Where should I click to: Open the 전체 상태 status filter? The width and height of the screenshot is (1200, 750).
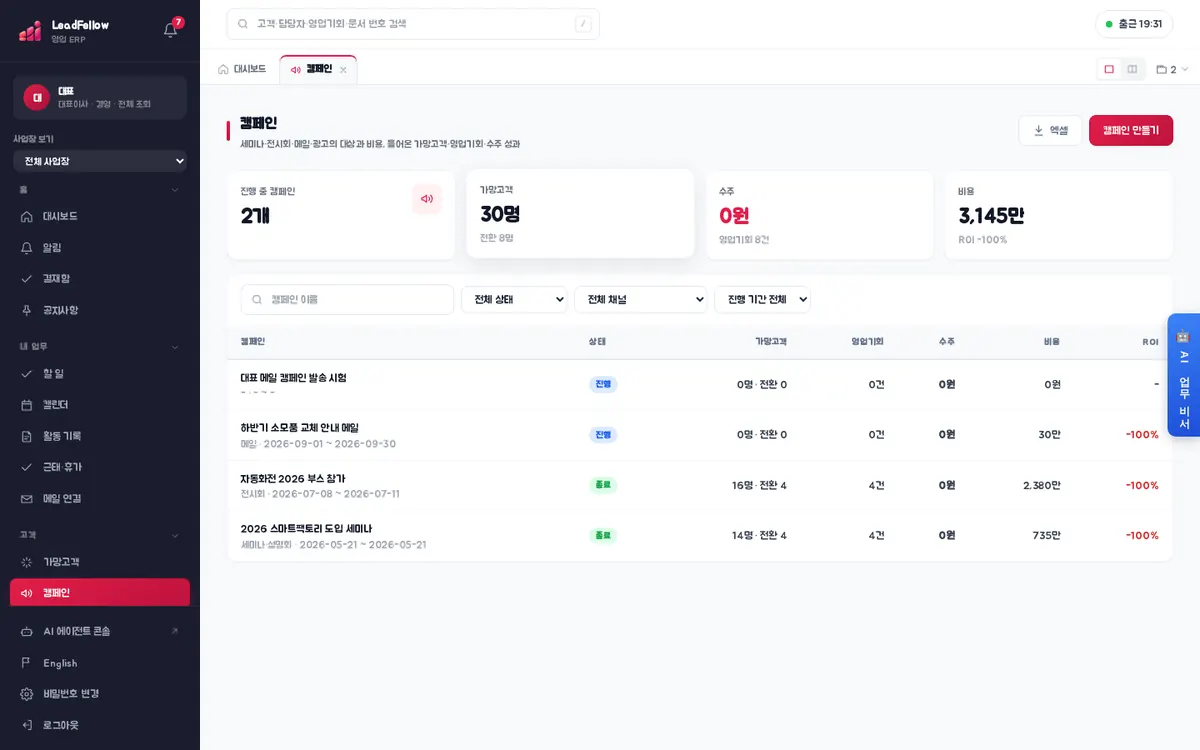click(x=514, y=299)
